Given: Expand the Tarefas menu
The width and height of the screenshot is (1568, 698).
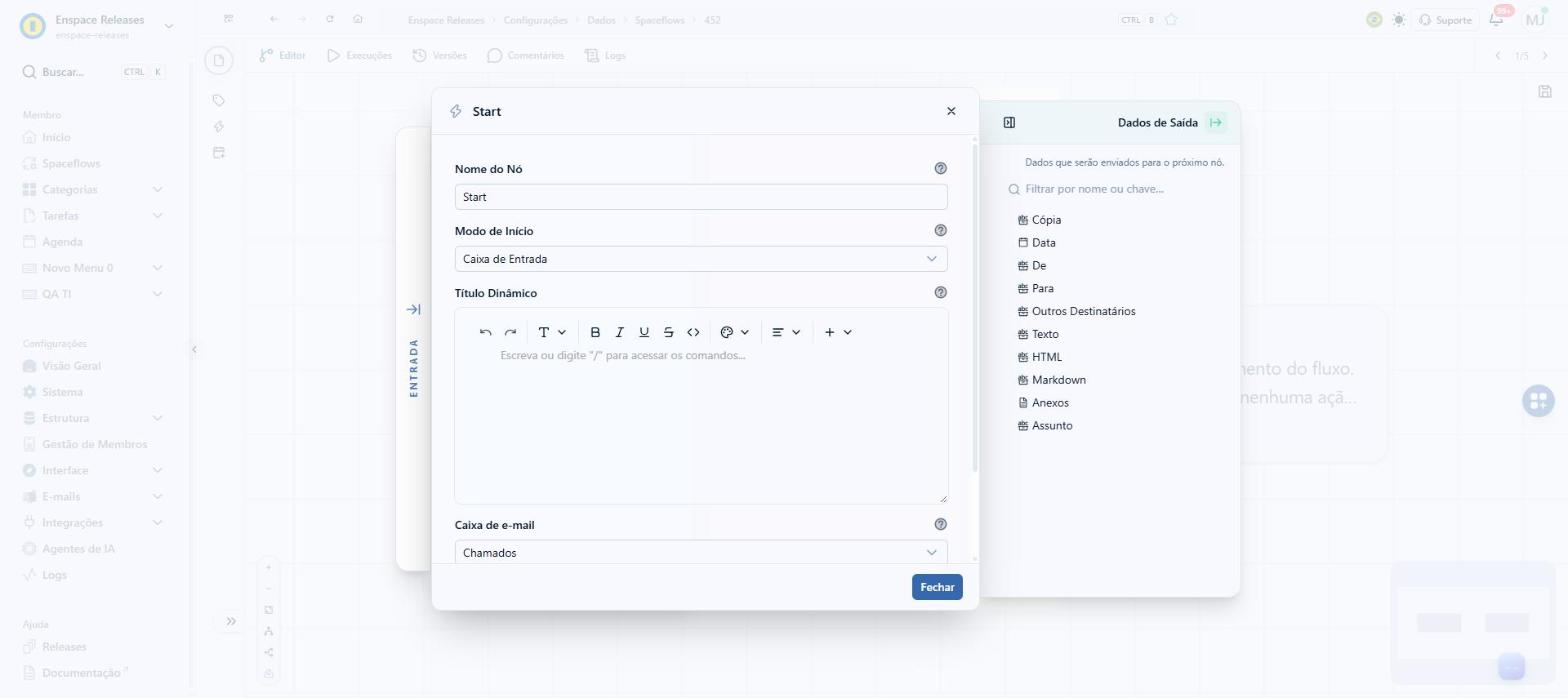Looking at the screenshot, I should [94, 215].
